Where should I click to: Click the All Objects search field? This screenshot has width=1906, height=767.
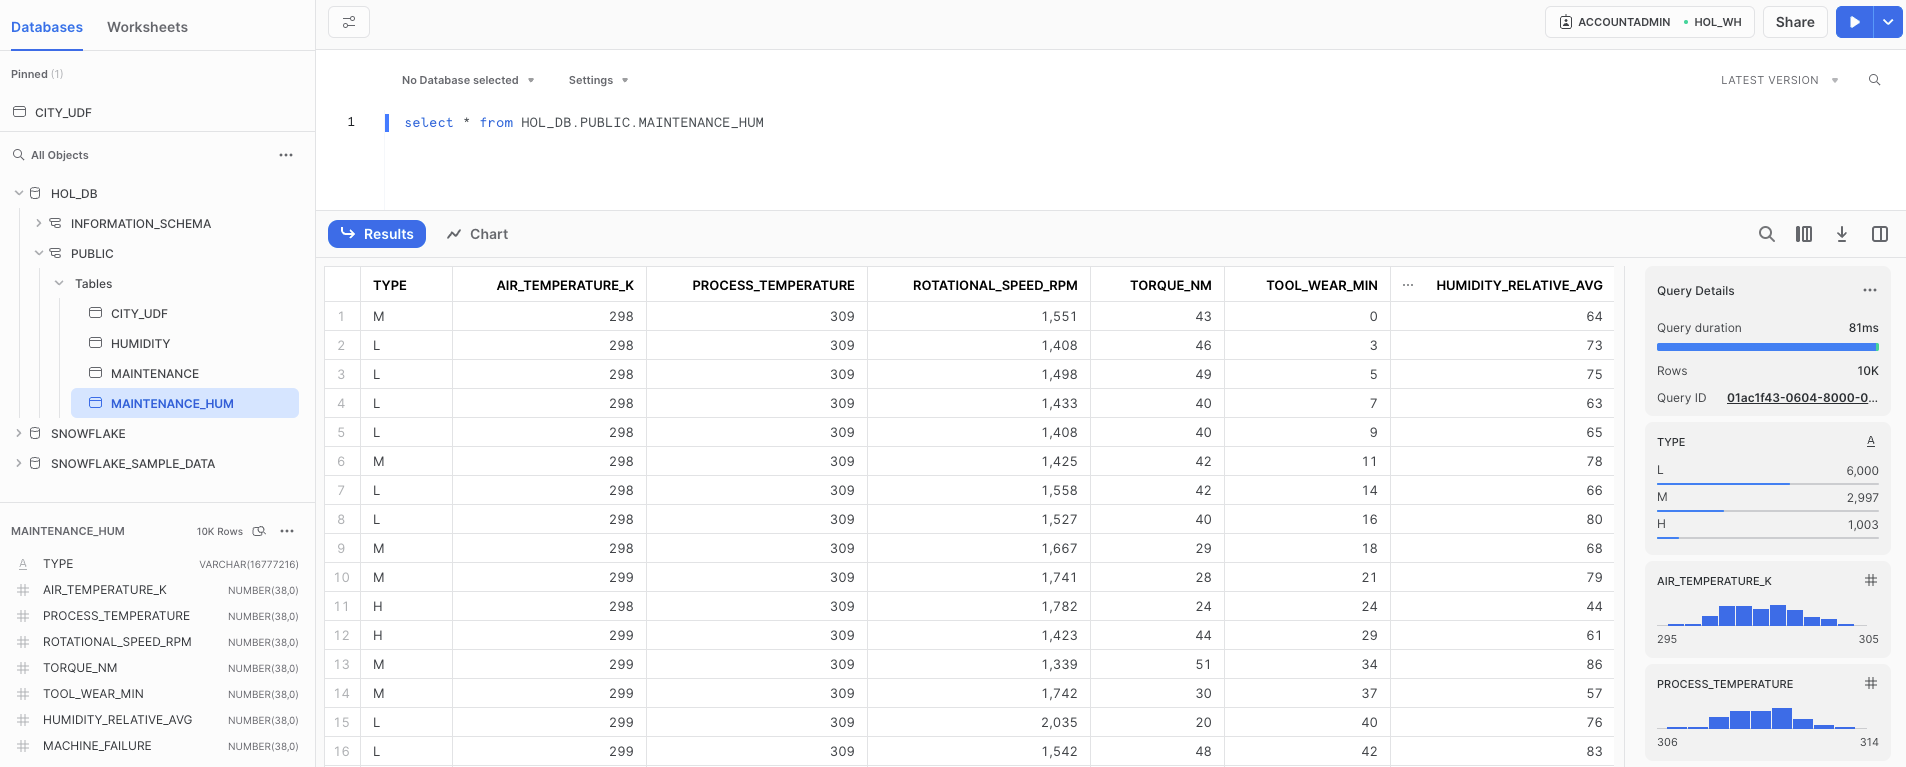point(60,155)
